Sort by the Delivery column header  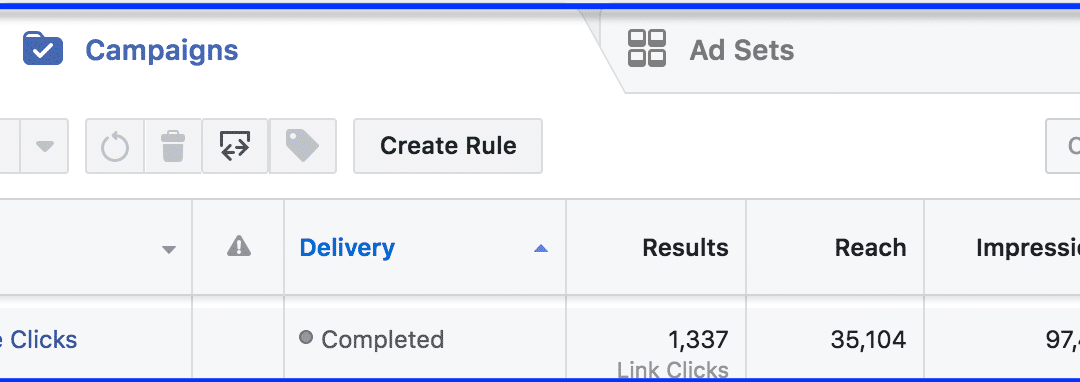coord(347,248)
